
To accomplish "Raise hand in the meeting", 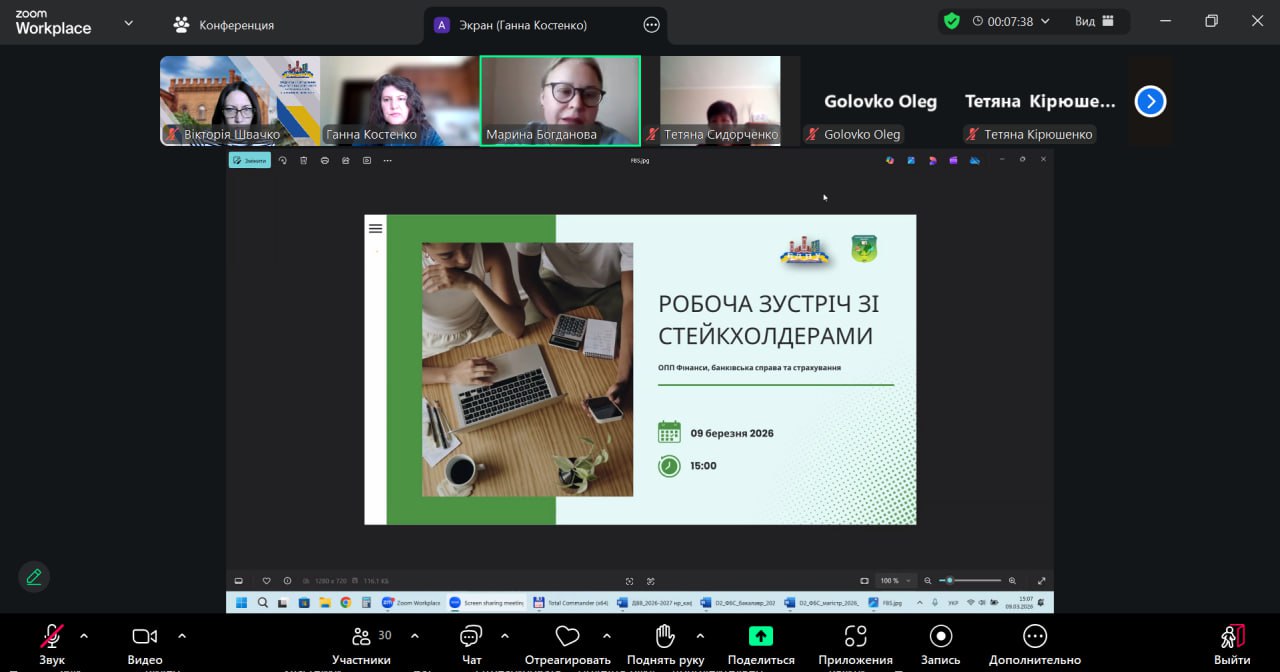I will coord(665,637).
